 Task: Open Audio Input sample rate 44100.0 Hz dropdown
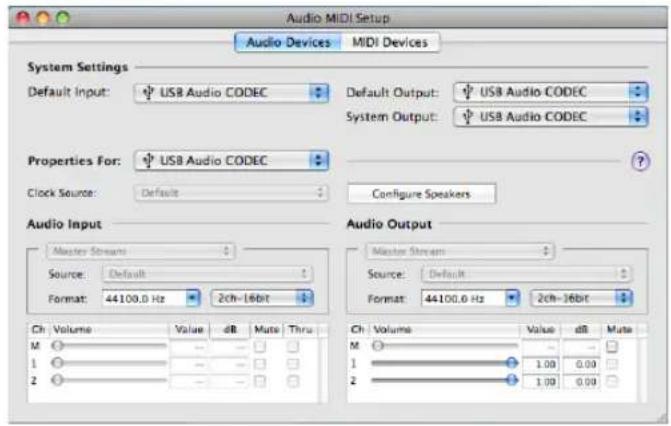tap(151, 298)
